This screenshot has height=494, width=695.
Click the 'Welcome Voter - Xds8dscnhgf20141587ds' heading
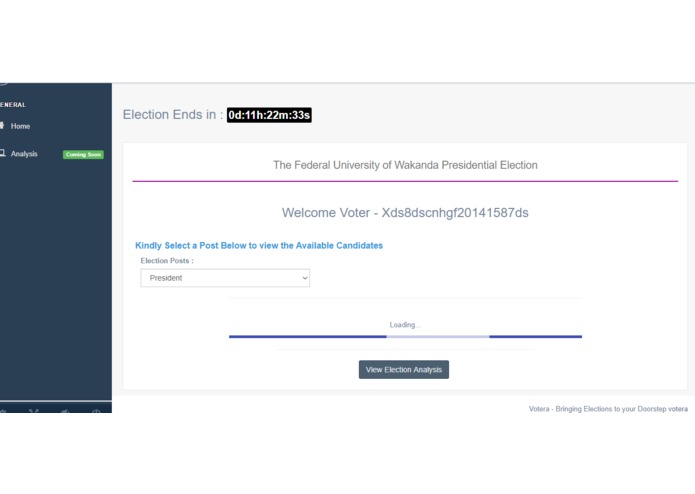(405, 213)
